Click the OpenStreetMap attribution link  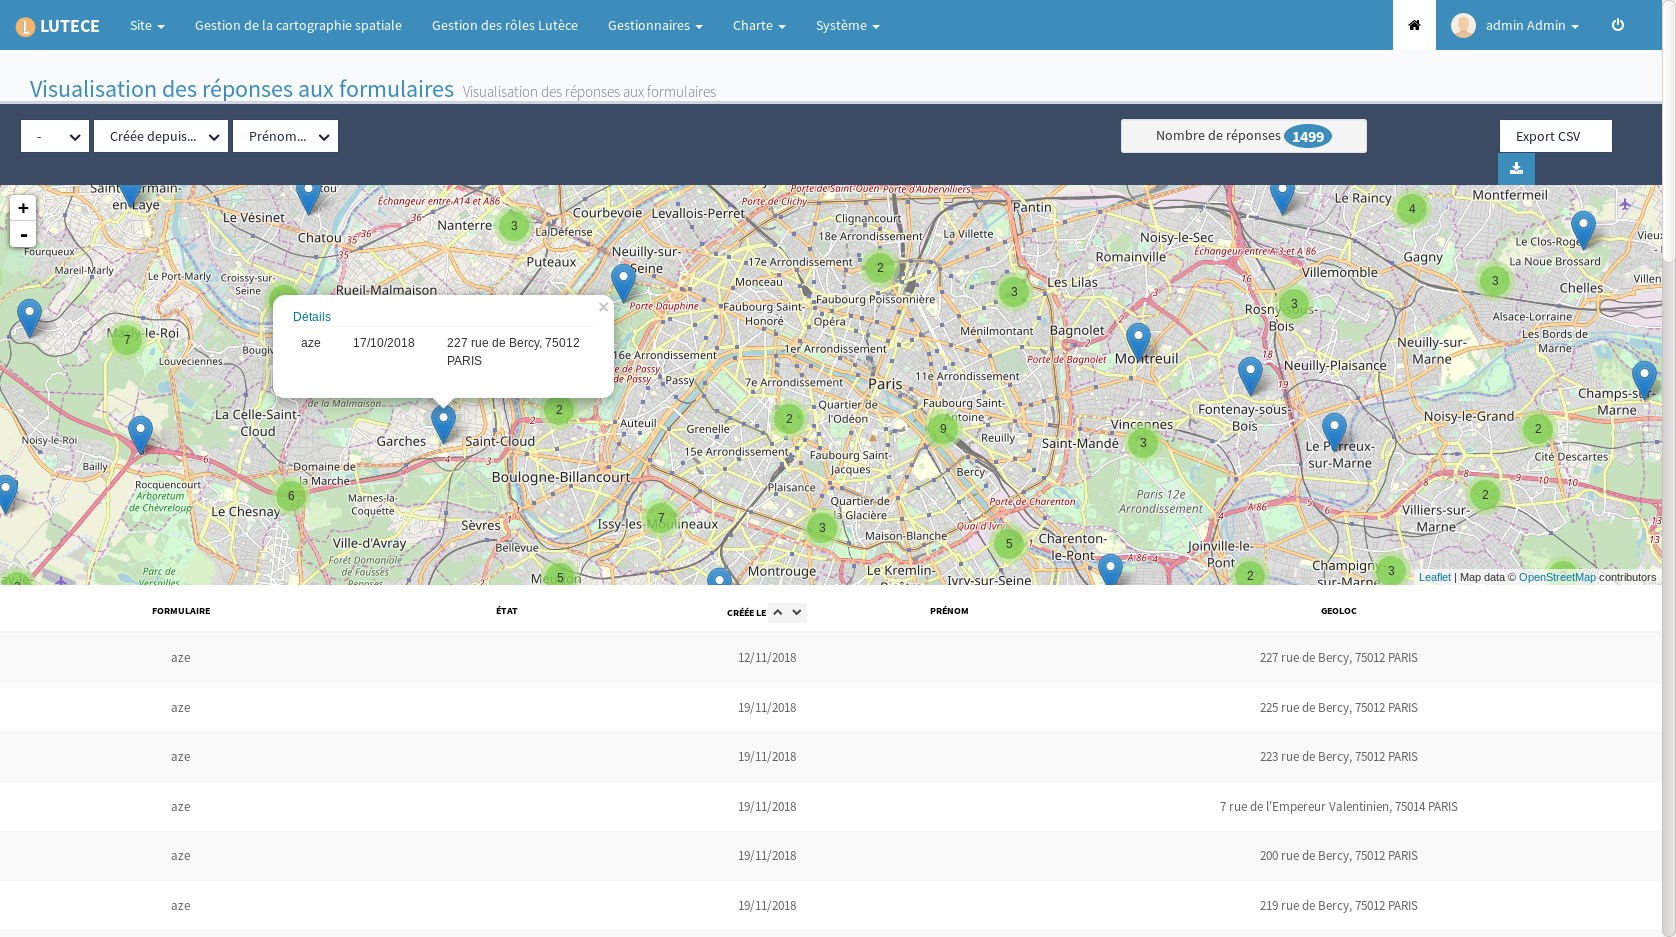pos(1557,577)
